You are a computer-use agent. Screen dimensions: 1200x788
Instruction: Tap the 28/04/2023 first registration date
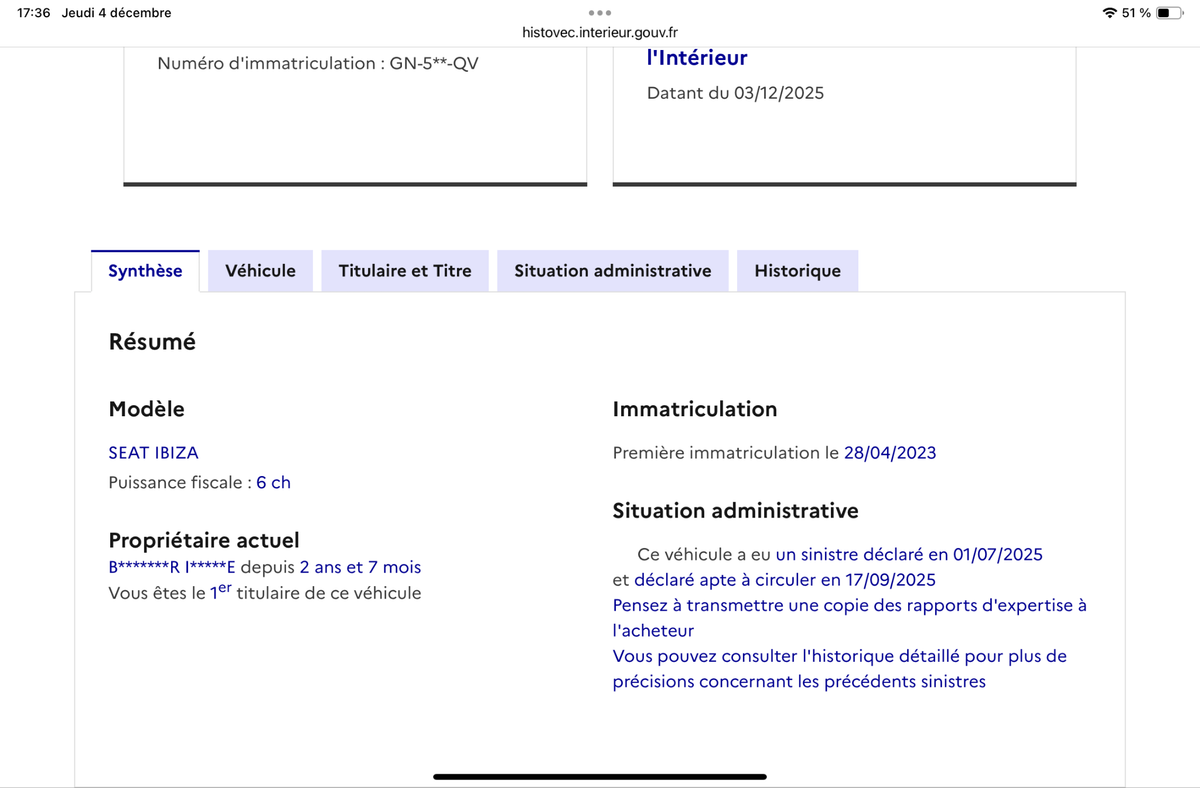(x=890, y=453)
